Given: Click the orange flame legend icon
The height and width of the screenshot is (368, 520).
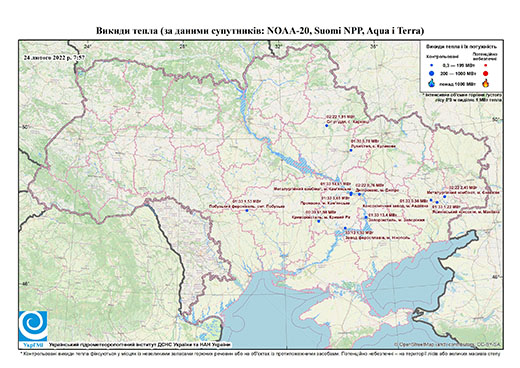Looking at the screenshot, I should coord(486,83).
